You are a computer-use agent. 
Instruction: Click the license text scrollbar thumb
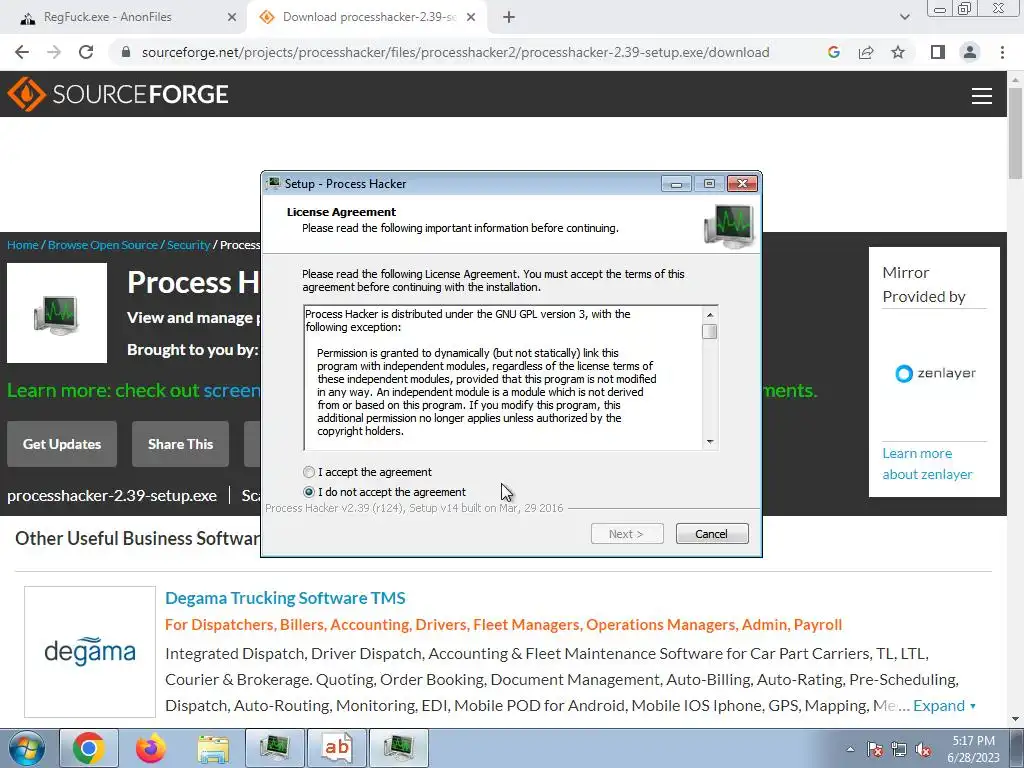tap(709, 332)
